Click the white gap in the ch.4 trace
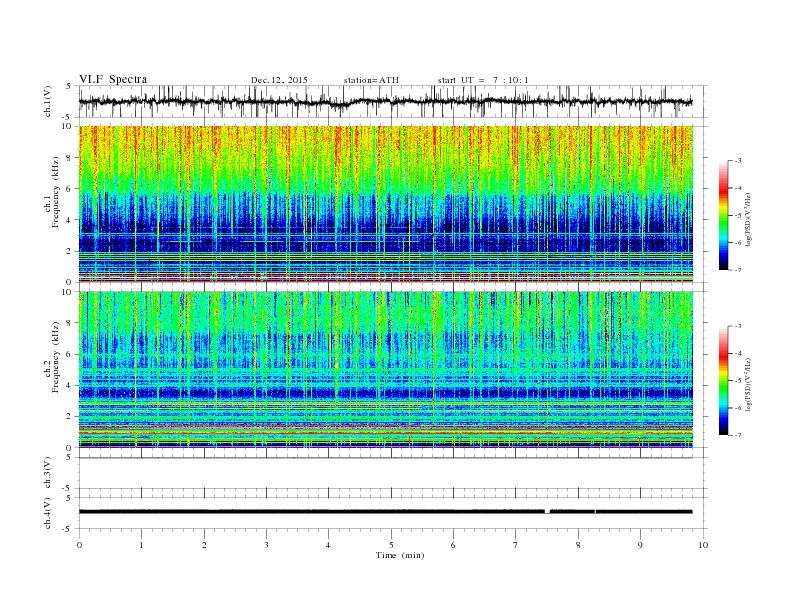 pos(548,512)
